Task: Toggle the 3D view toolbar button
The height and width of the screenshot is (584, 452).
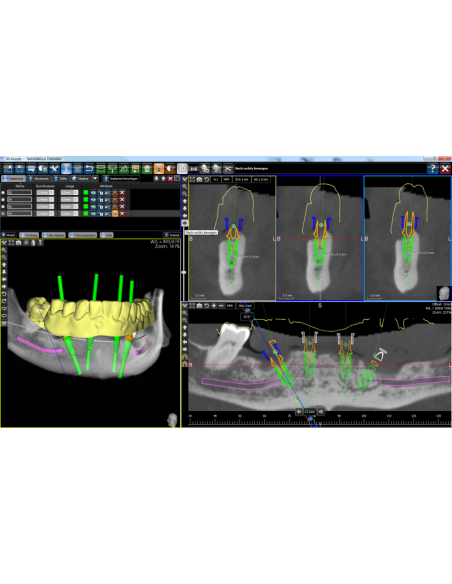Action: (182, 169)
